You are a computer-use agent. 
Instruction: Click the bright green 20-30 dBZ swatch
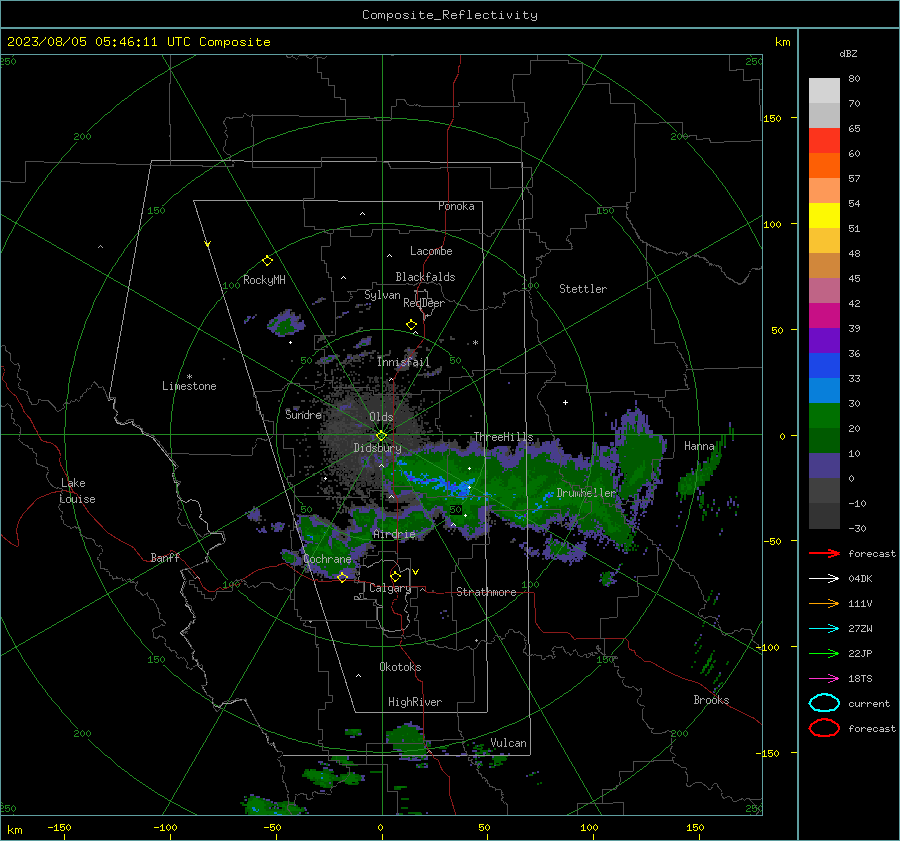[824, 416]
